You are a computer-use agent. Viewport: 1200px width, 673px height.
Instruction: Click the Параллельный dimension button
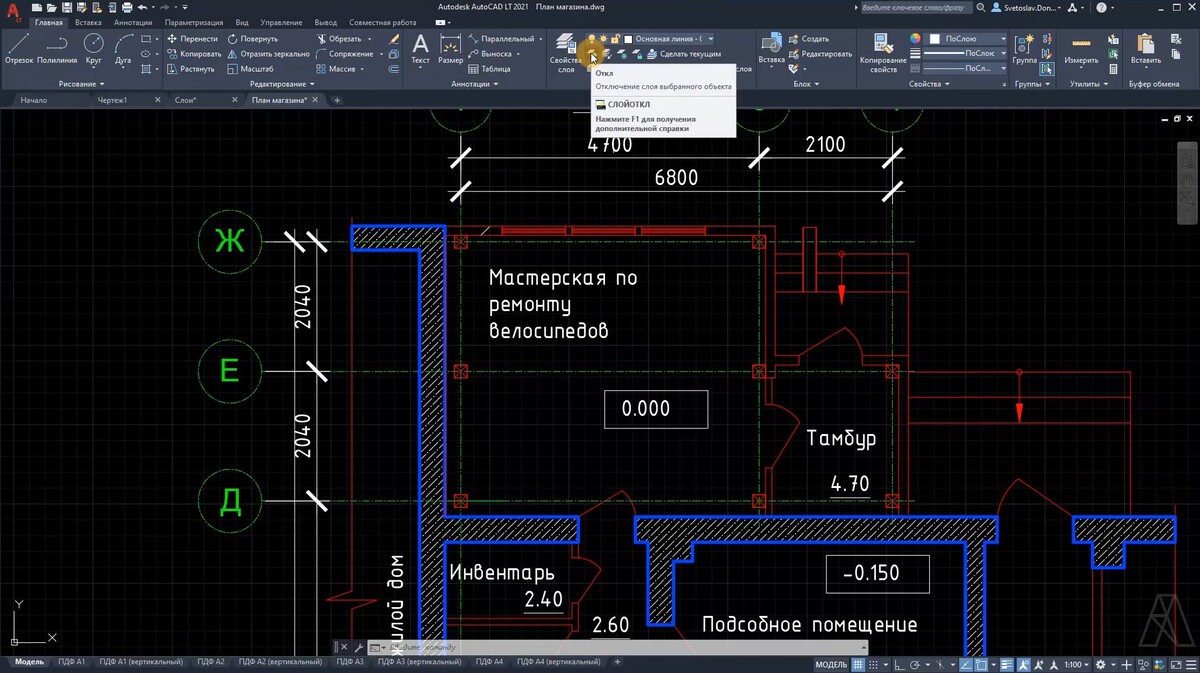click(501, 39)
